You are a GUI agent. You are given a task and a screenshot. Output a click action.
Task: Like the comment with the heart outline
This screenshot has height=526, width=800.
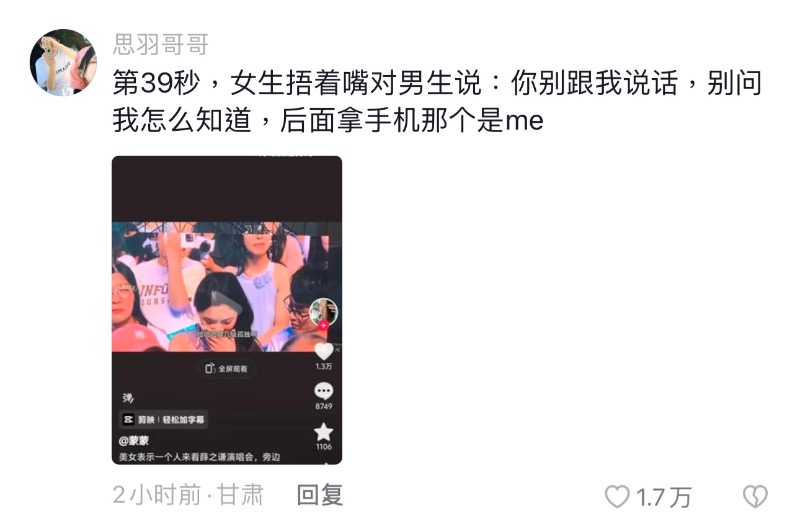point(617,496)
